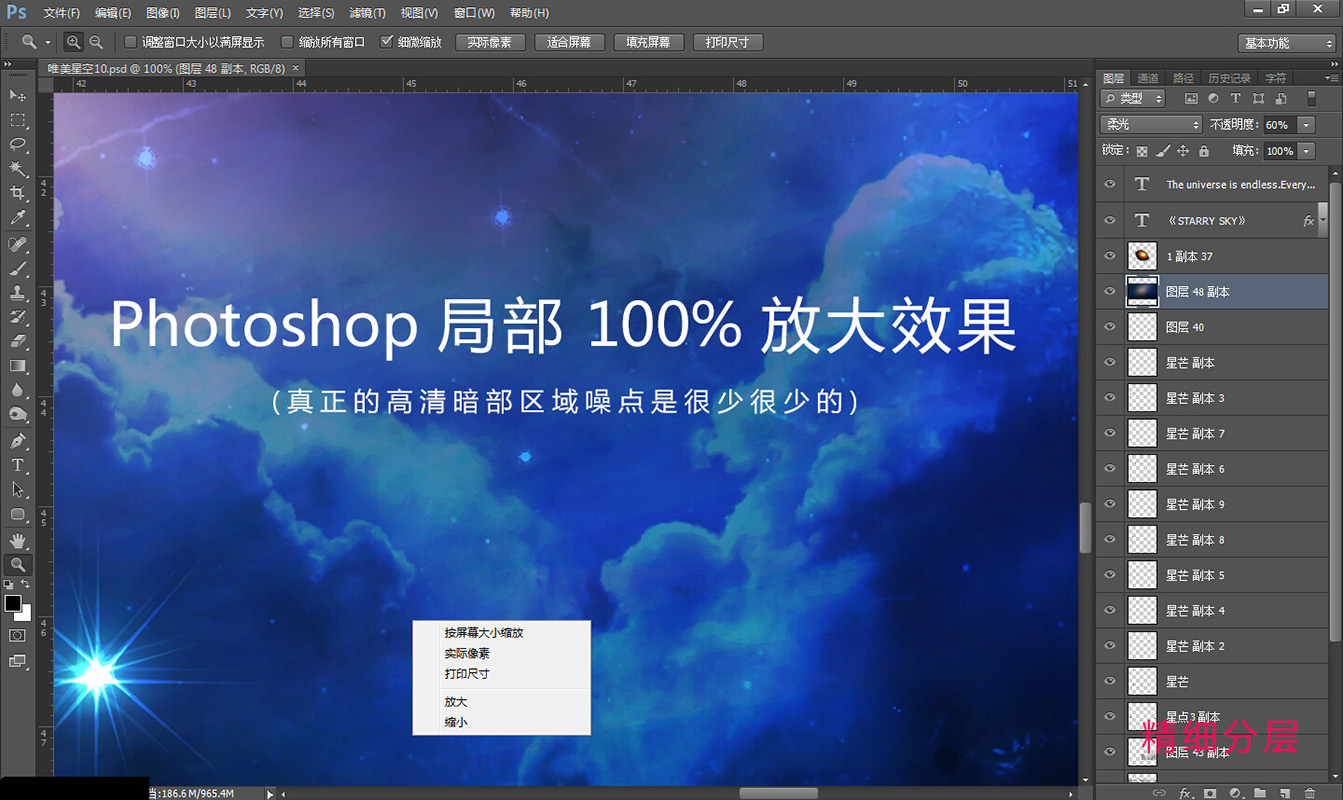Click the 填充屏幕 button

649,43
